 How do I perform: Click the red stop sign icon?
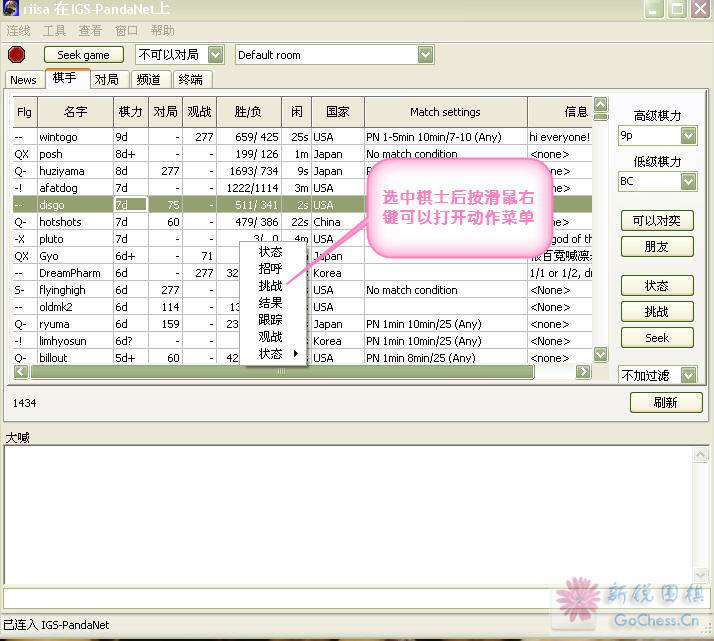[16, 55]
